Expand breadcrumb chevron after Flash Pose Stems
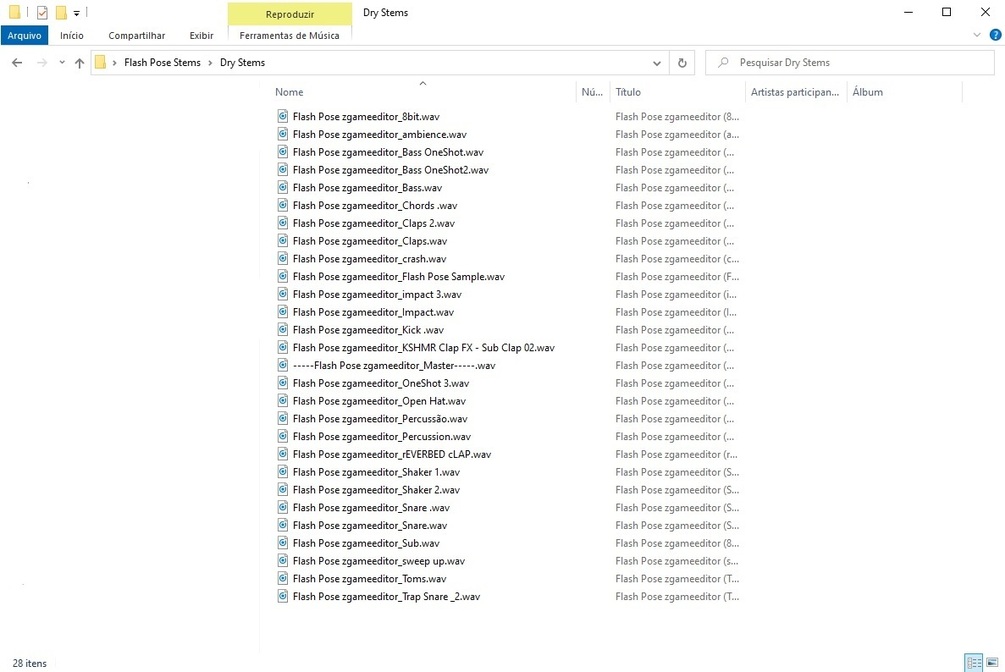The height and width of the screenshot is (672, 1005). pos(210,63)
